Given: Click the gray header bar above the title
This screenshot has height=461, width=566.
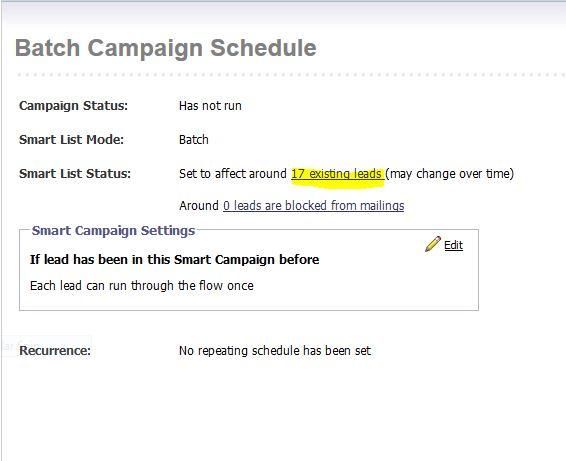Looking at the screenshot, I should [x=285, y=14].
